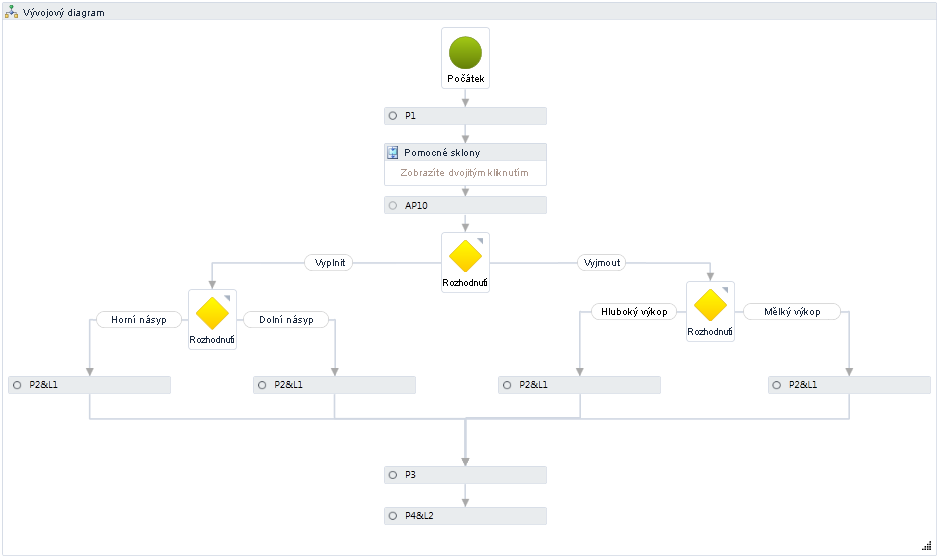The width and height of the screenshot is (940, 560).
Task: Select P2&L1 activity under Horní násyp
Action: click(90, 385)
